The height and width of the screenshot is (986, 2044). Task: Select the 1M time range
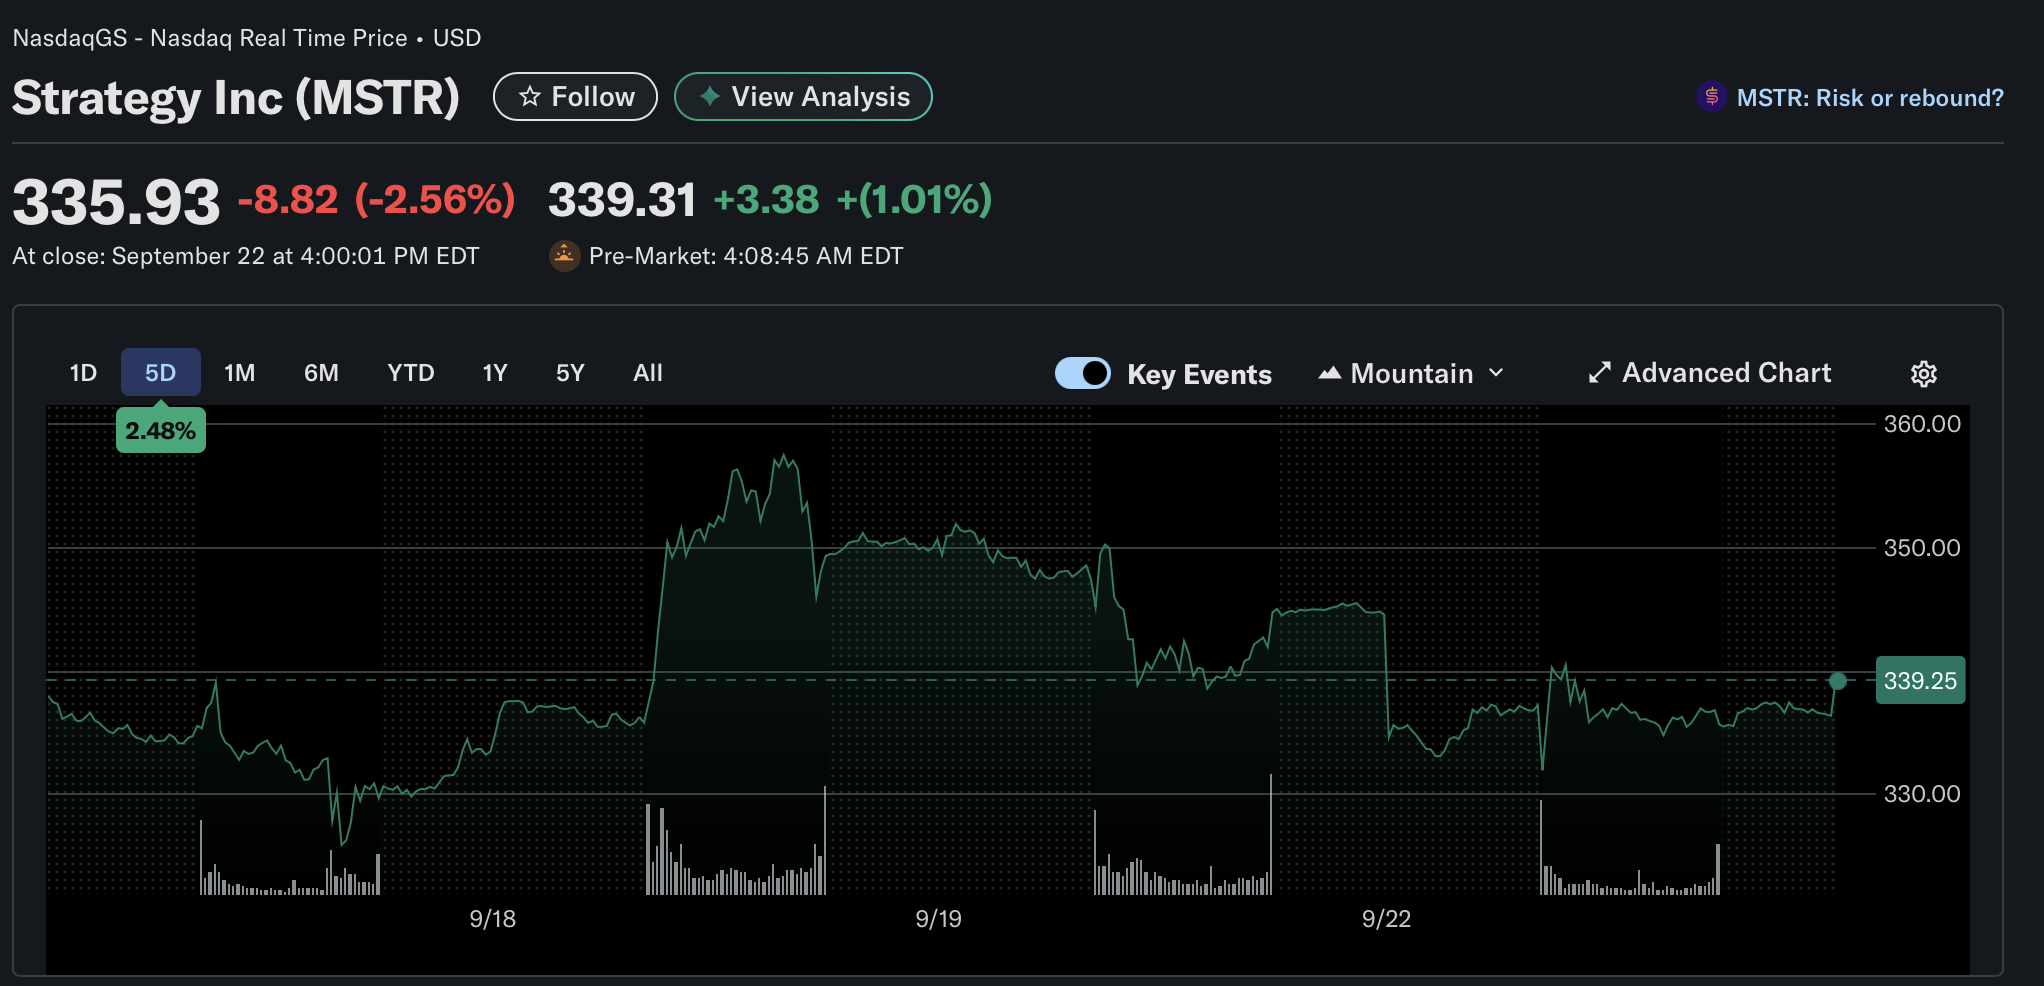click(239, 372)
